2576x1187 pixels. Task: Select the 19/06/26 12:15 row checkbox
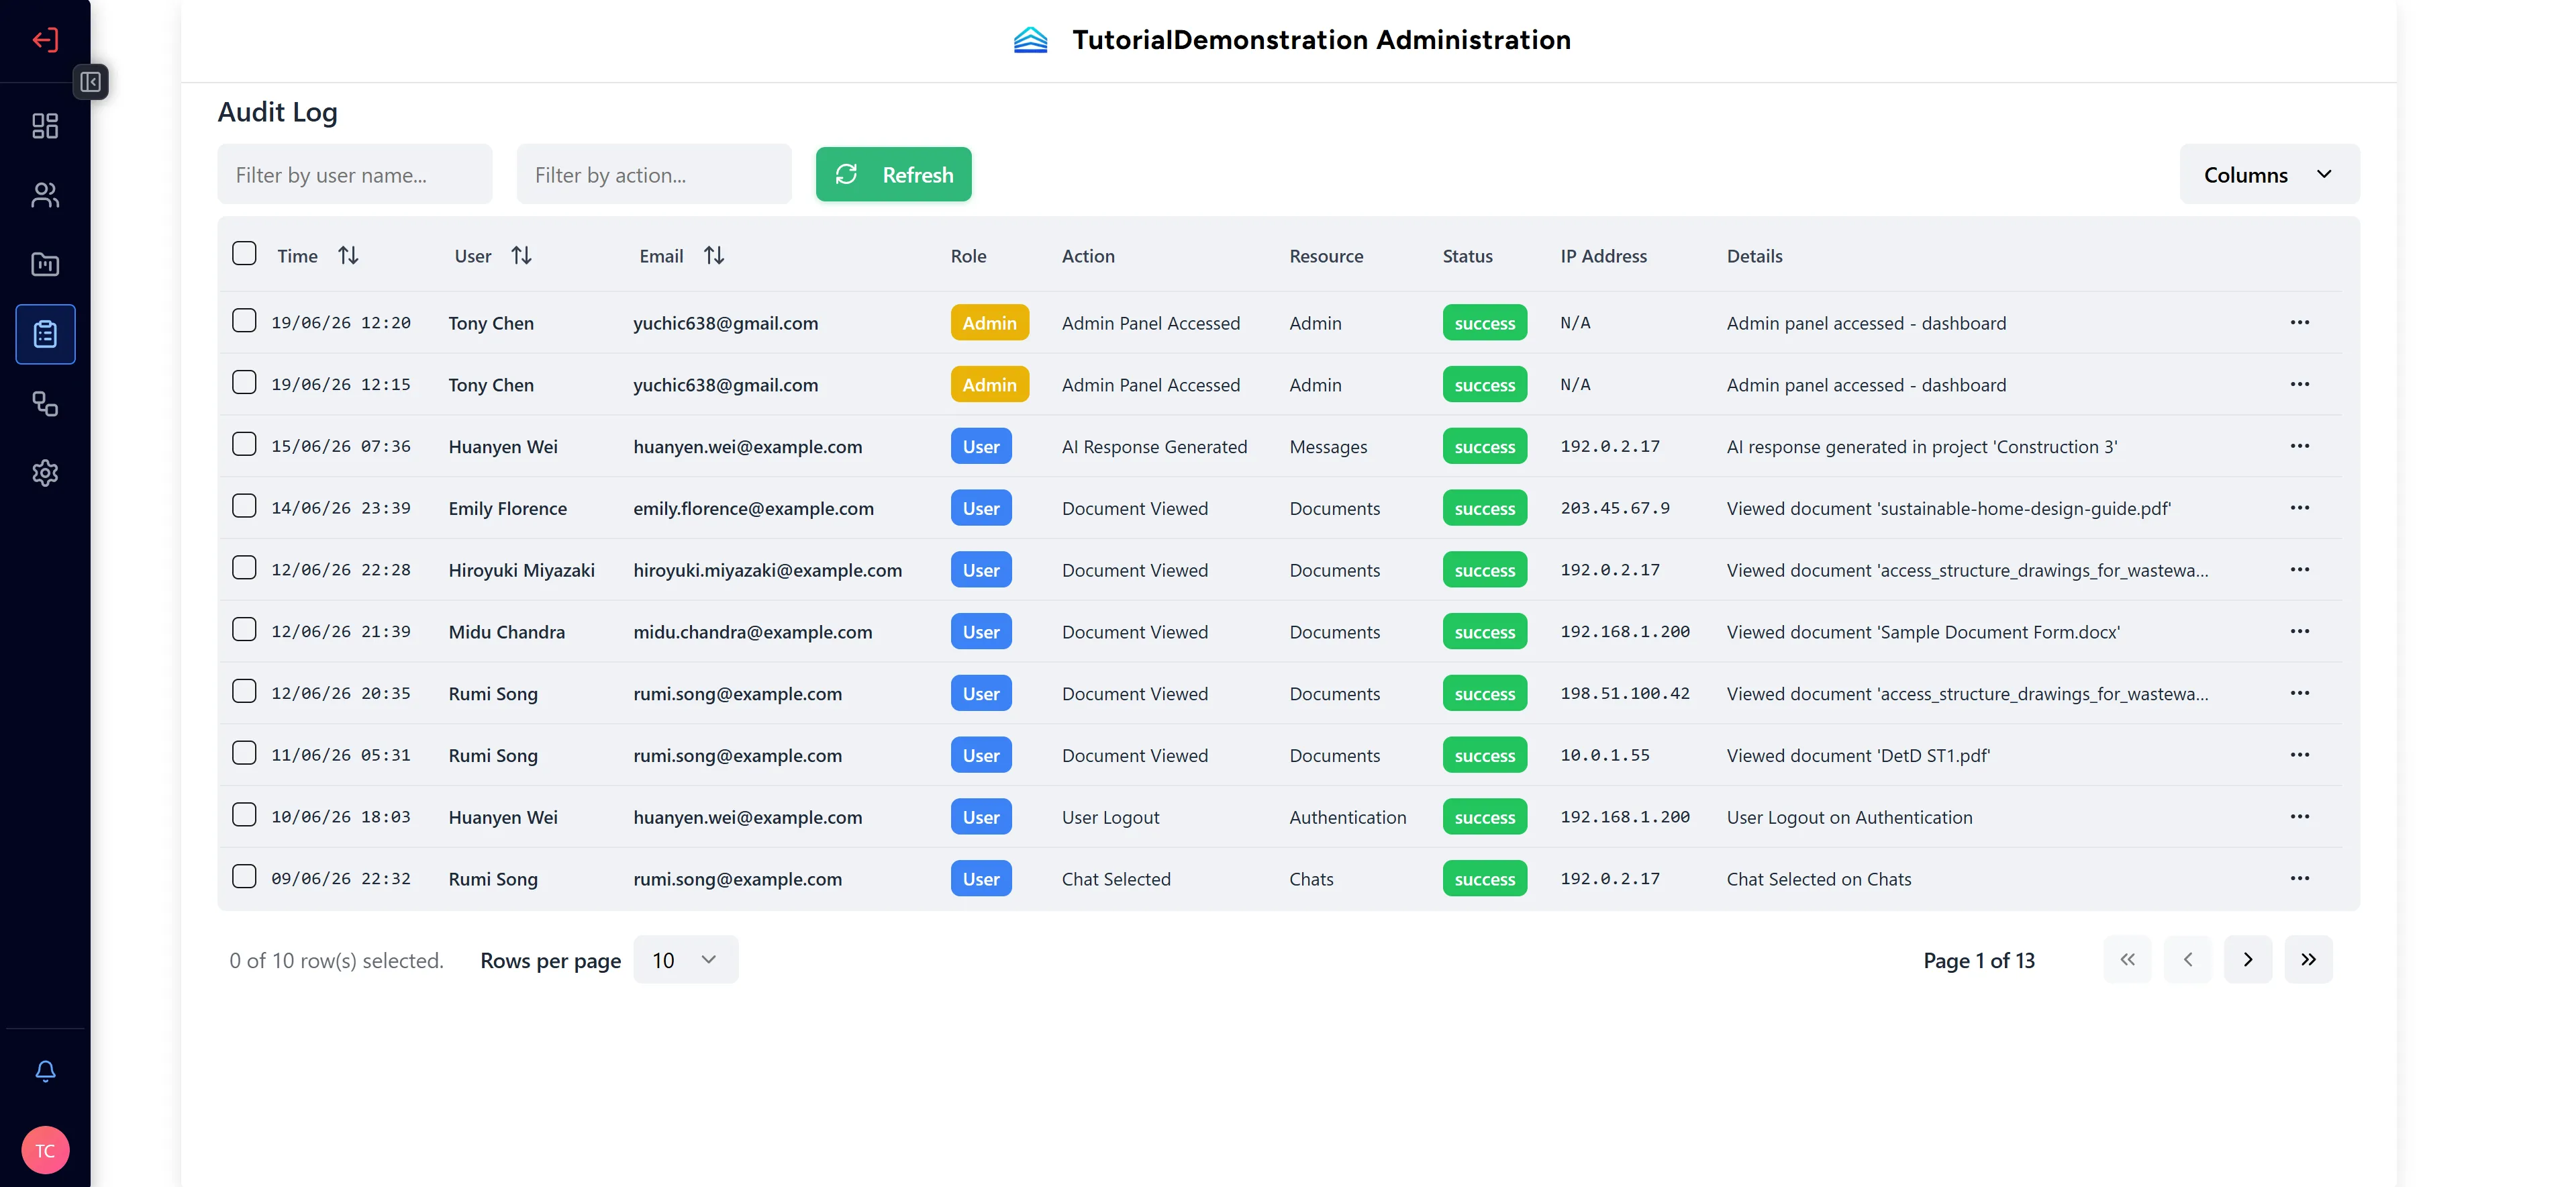click(244, 382)
